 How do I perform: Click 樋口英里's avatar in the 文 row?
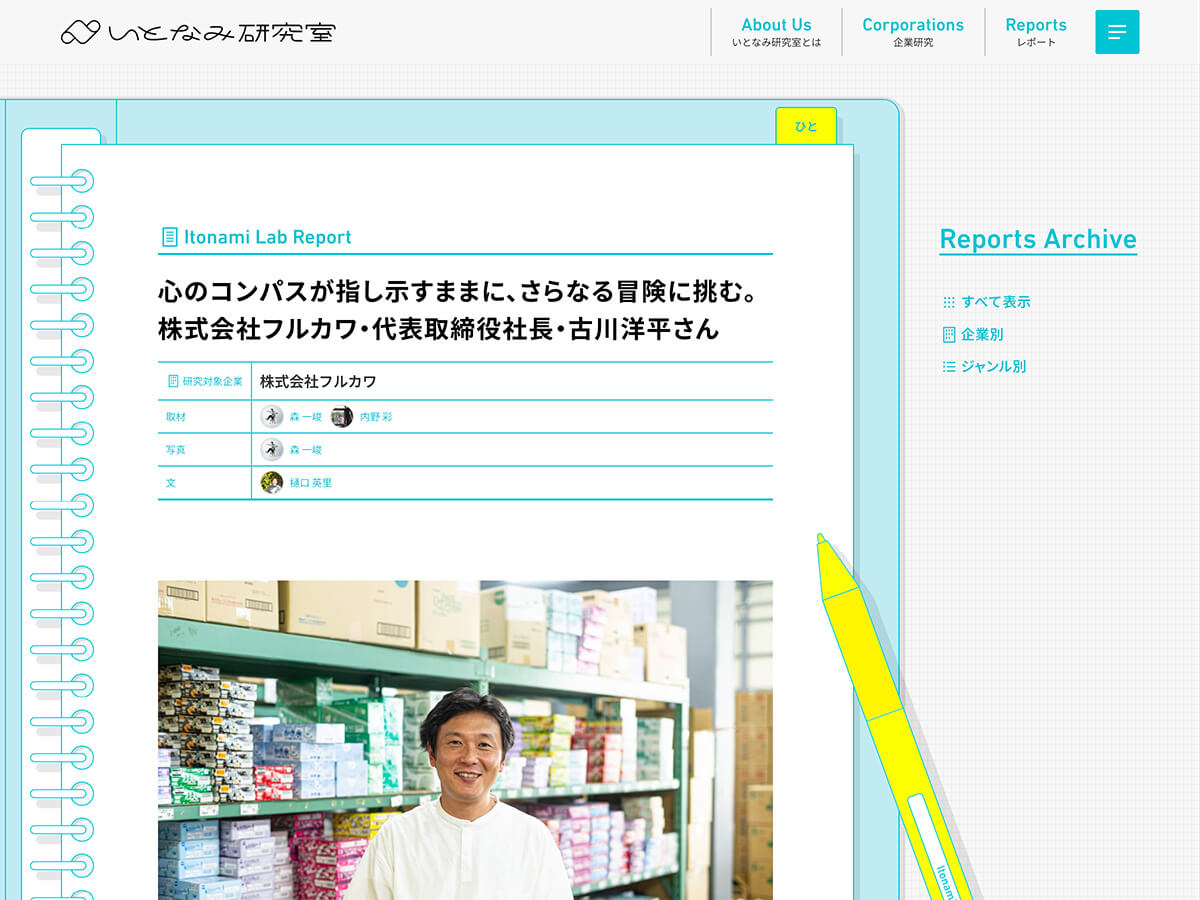pyautogui.click(x=272, y=483)
